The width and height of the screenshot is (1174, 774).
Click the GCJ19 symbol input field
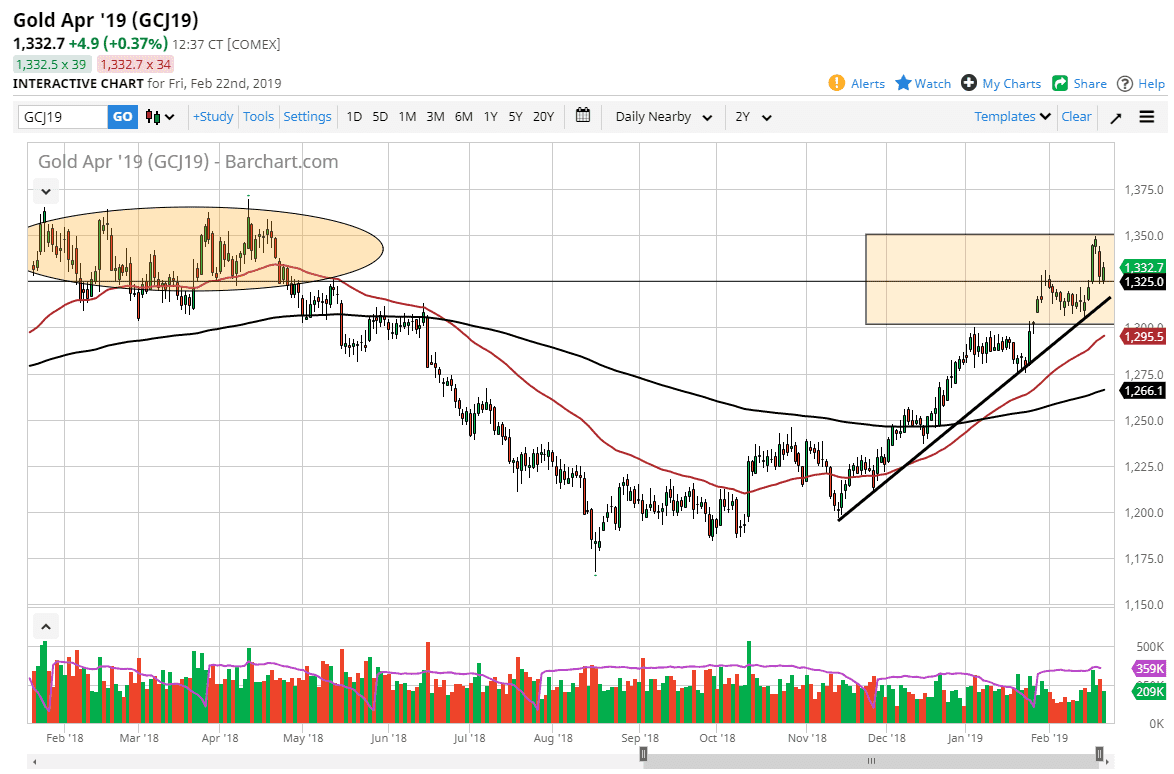tap(63, 117)
